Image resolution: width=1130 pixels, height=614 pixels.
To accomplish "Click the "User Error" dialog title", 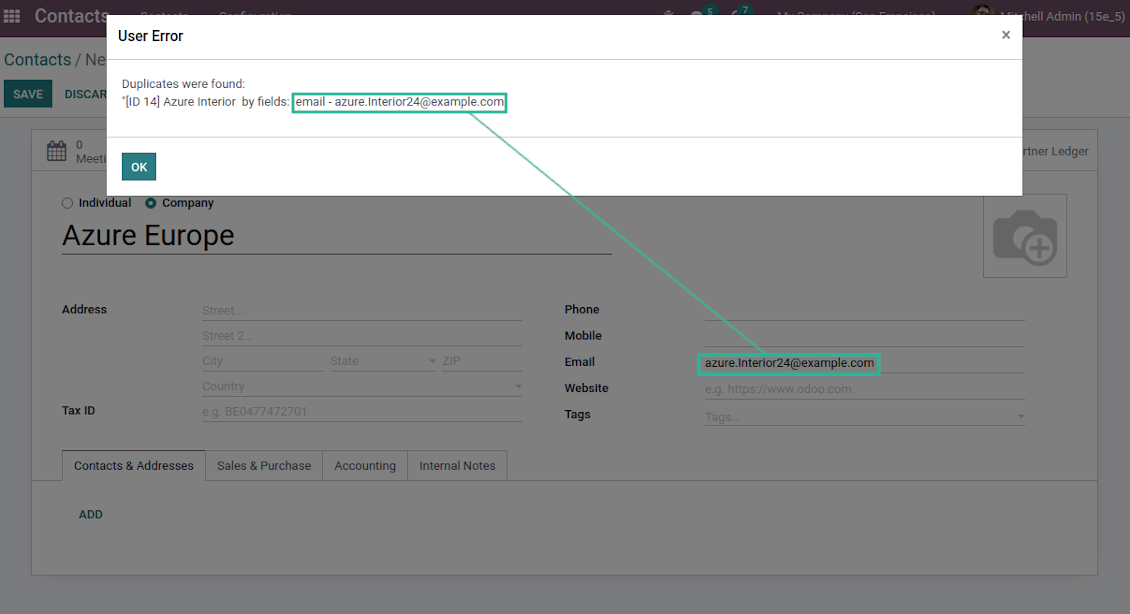I will (x=151, y=36).
